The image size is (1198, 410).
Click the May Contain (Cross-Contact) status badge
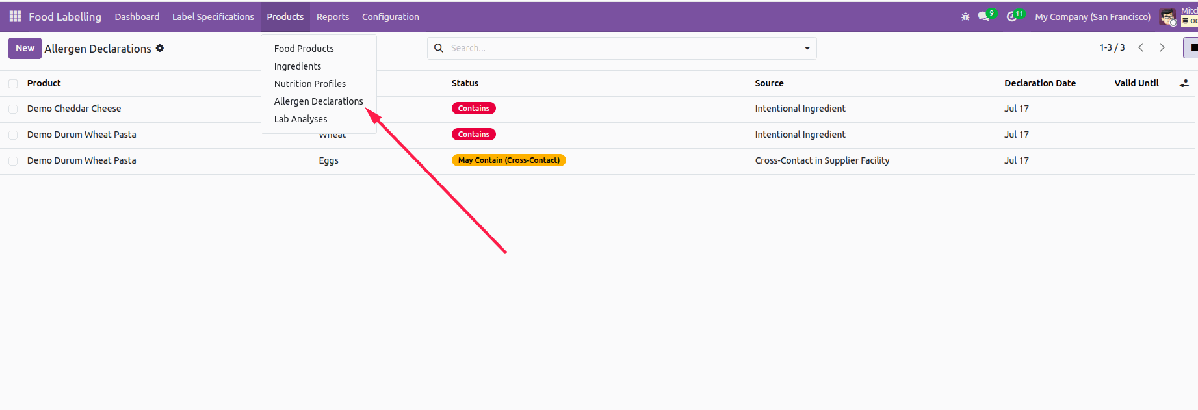click(508, 161)
